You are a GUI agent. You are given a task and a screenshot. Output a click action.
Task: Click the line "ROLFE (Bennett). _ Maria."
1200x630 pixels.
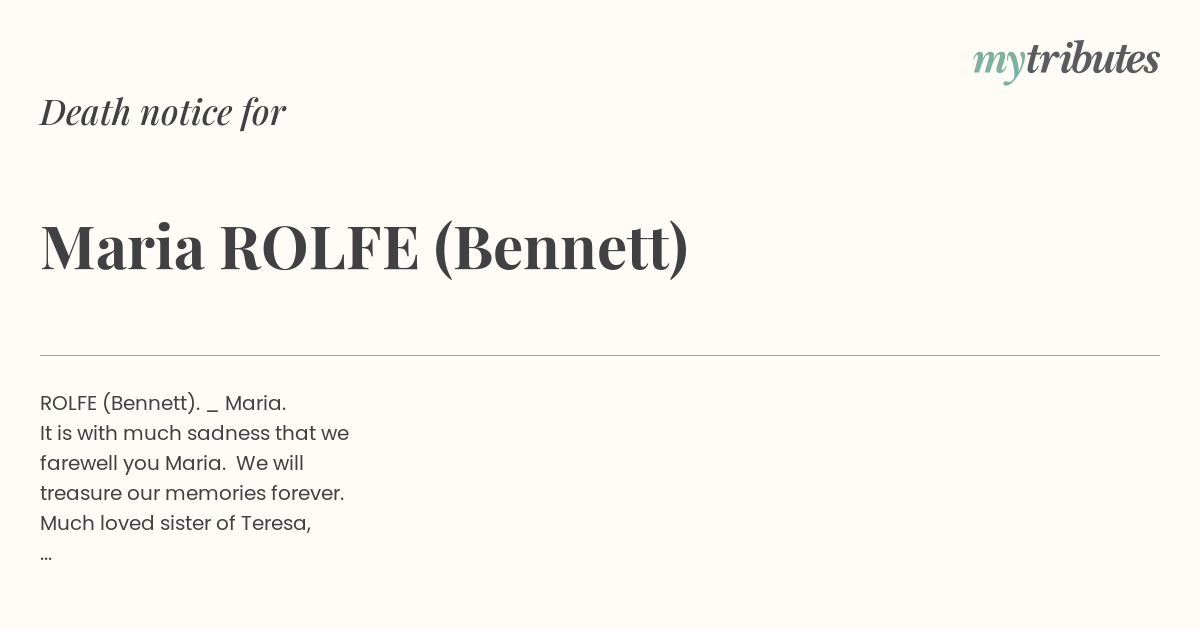[x=163, y=403]
